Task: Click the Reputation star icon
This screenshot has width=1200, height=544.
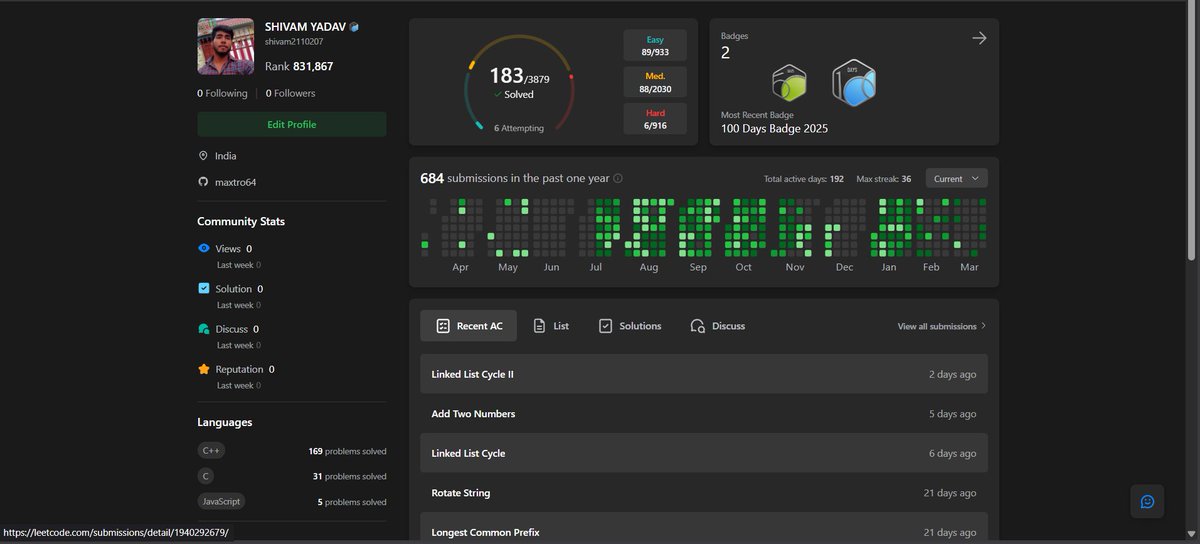Action: click(x=204, y=368)
